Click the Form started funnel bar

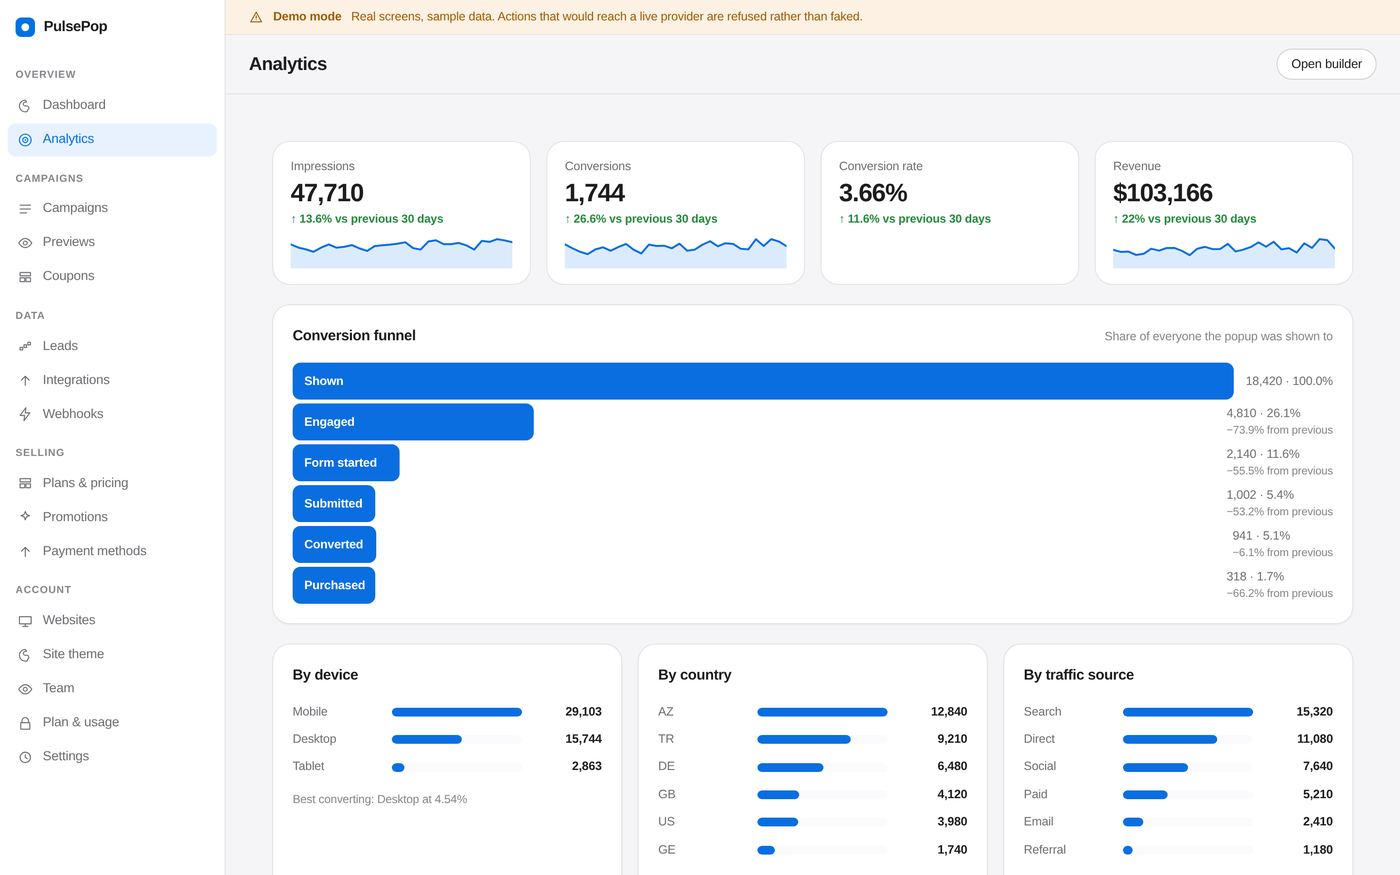coord(346,463)
